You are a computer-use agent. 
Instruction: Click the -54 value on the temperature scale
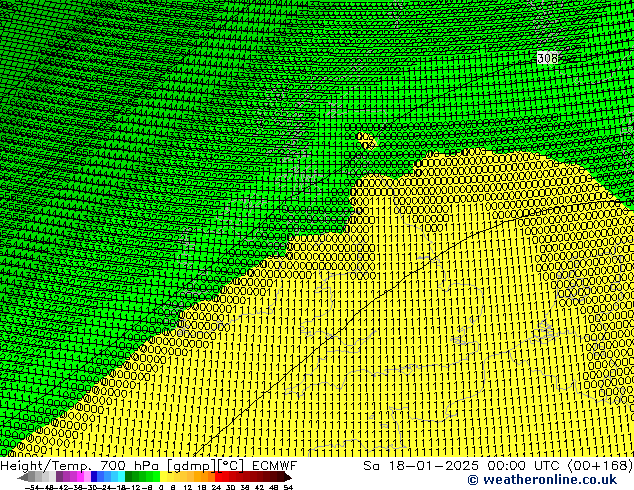32,488
